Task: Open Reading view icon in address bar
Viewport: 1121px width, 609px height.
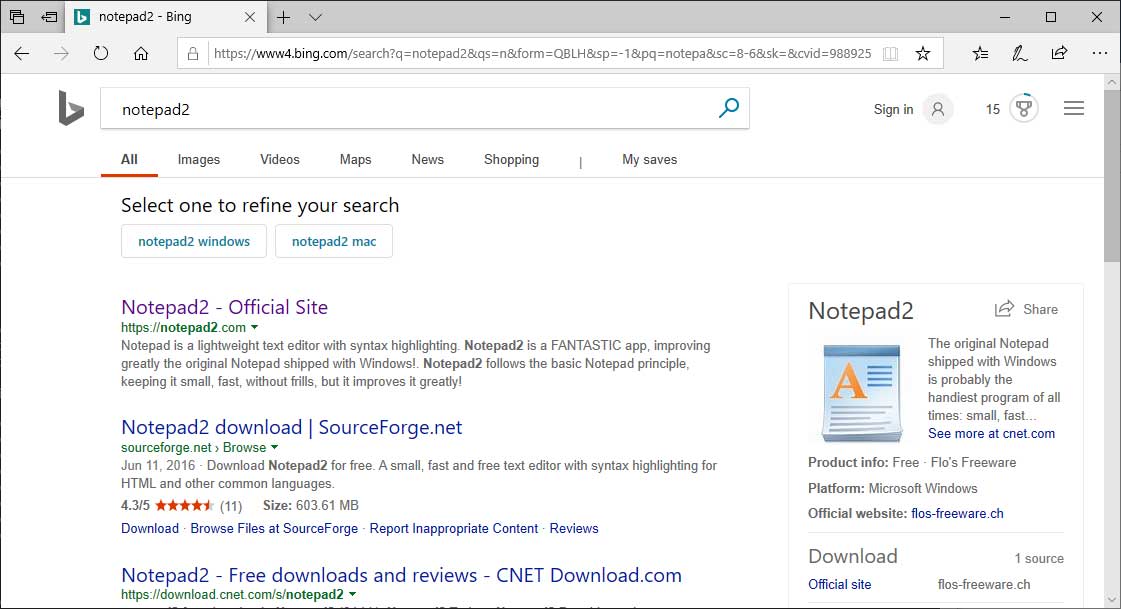Action: point(890,54)
